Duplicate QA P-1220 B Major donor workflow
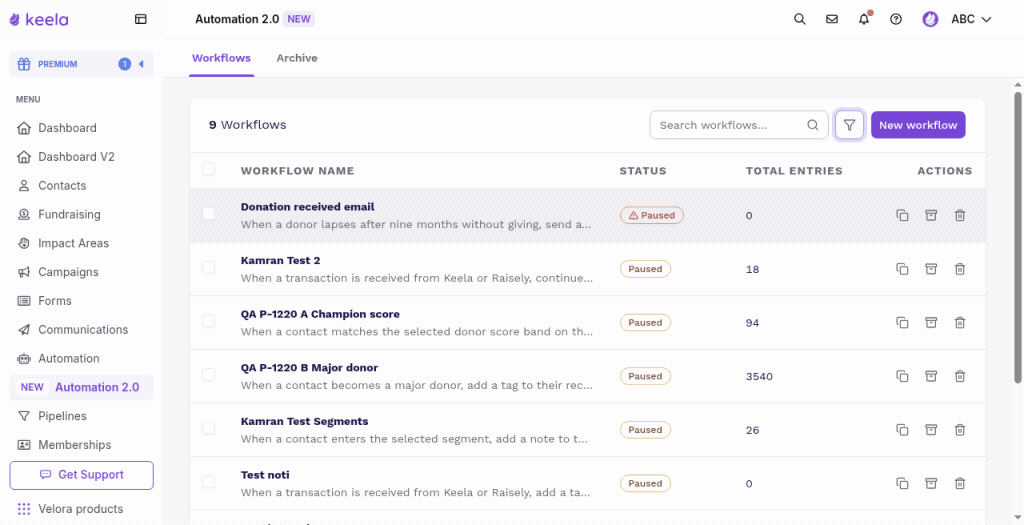Screen dimensions: 1024x525 [x=902, y=376]
